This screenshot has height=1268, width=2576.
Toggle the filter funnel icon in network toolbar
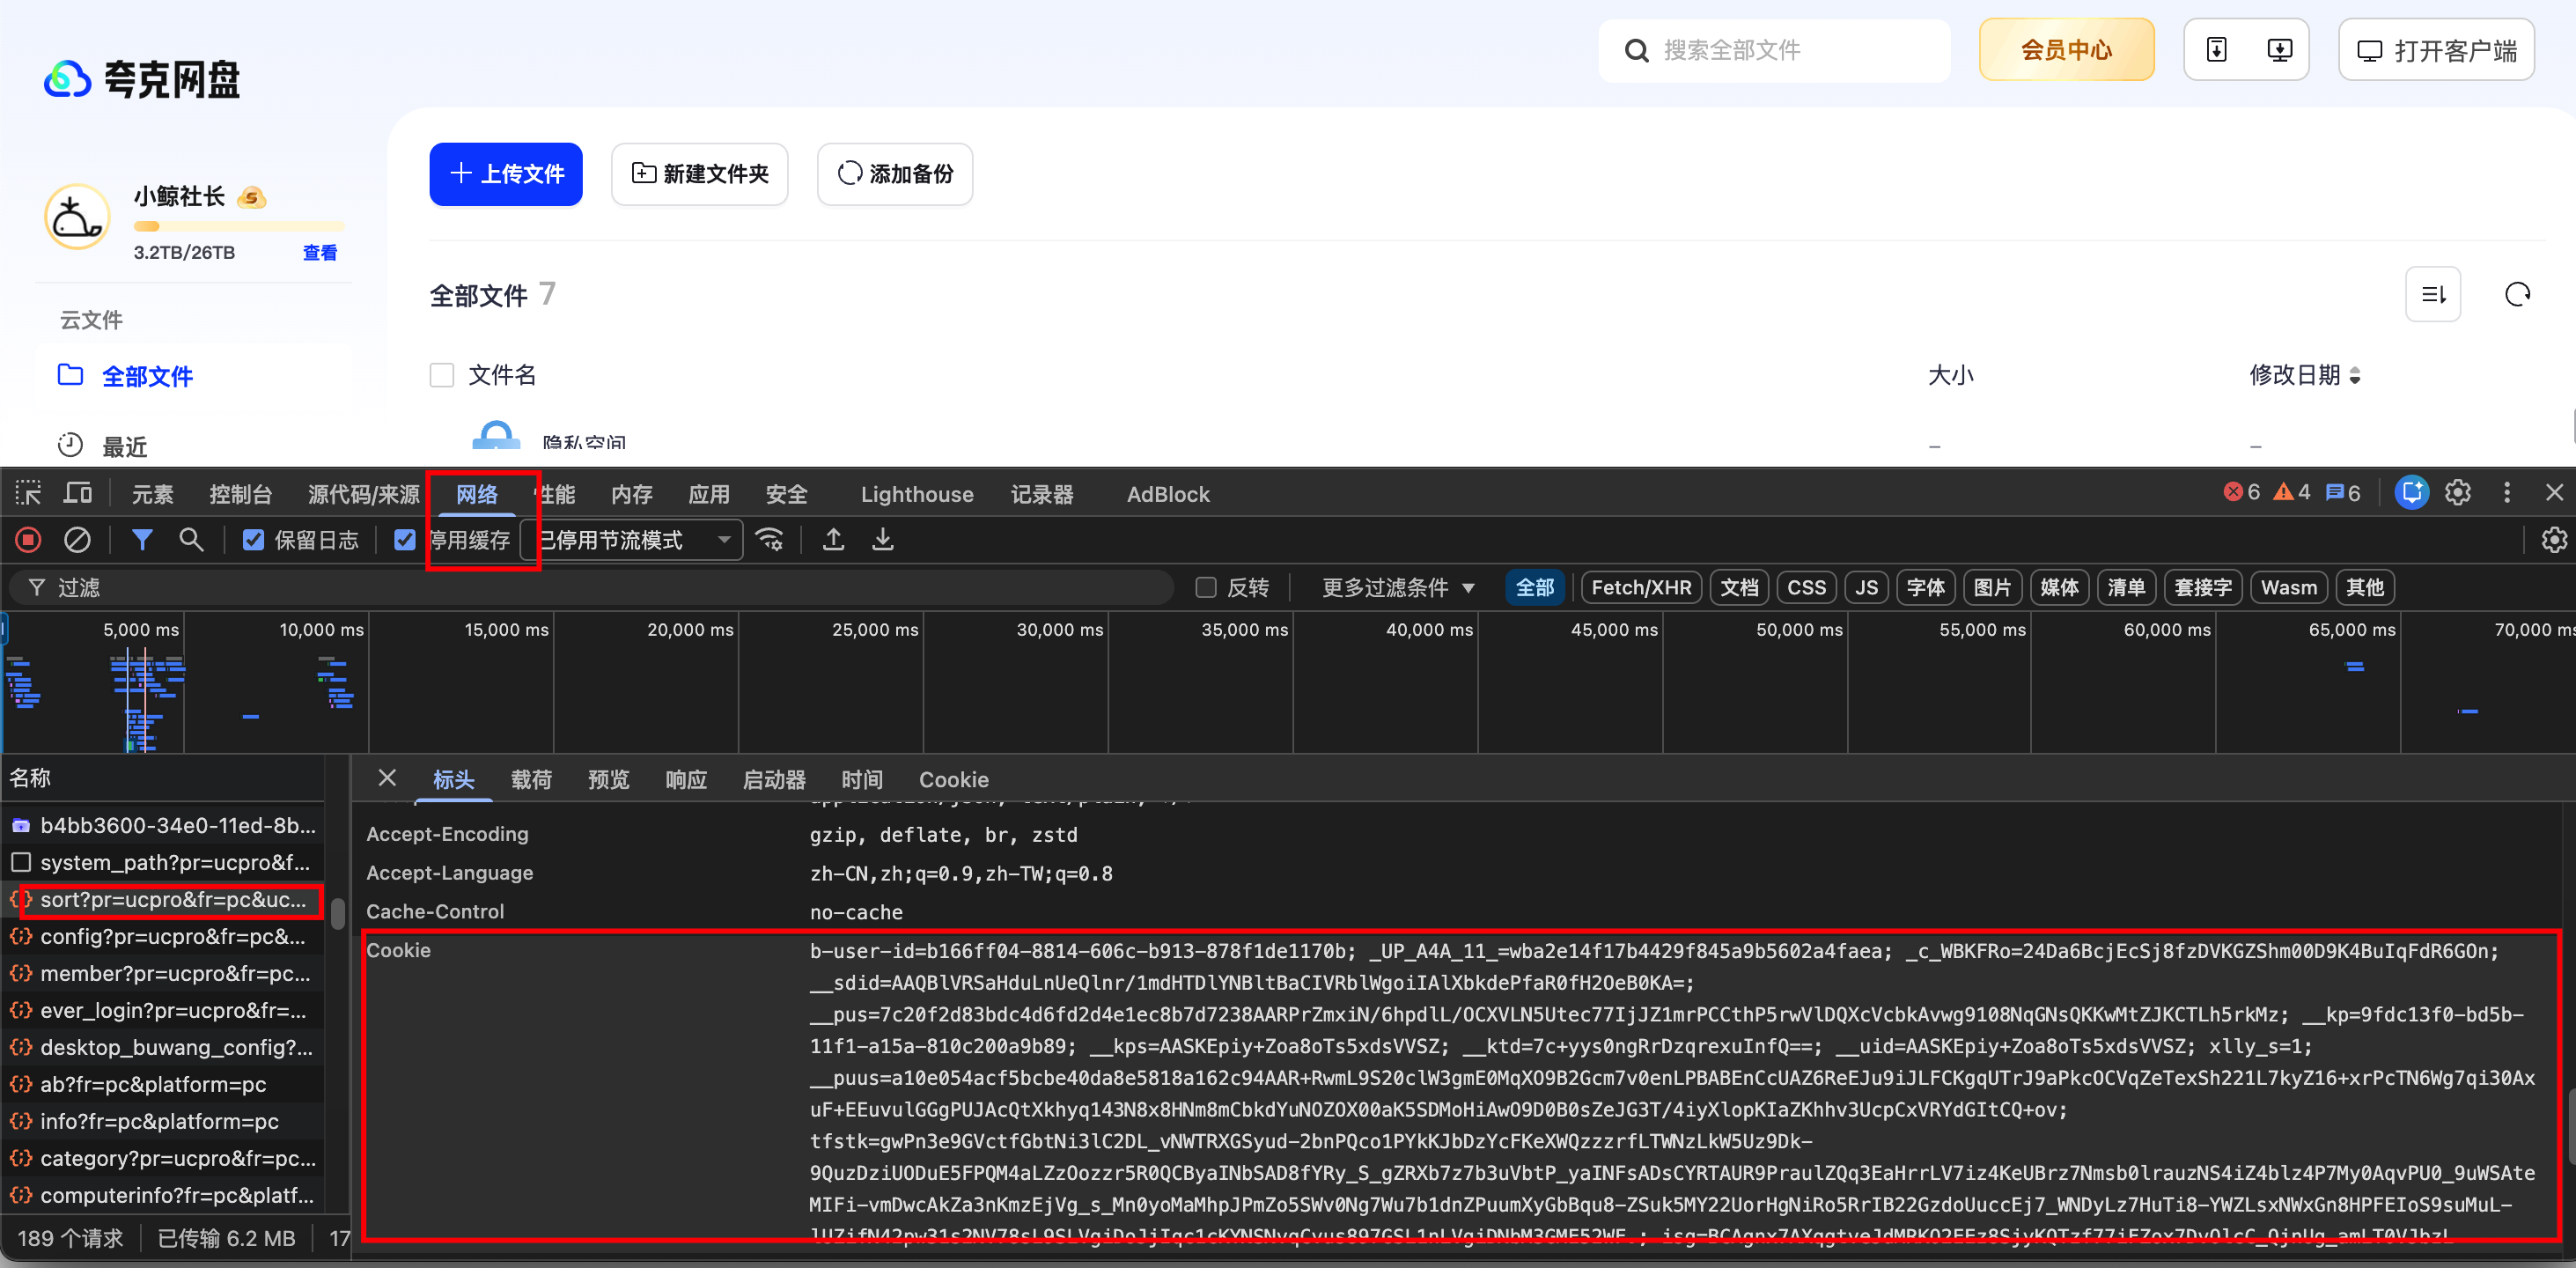[142, 540]
